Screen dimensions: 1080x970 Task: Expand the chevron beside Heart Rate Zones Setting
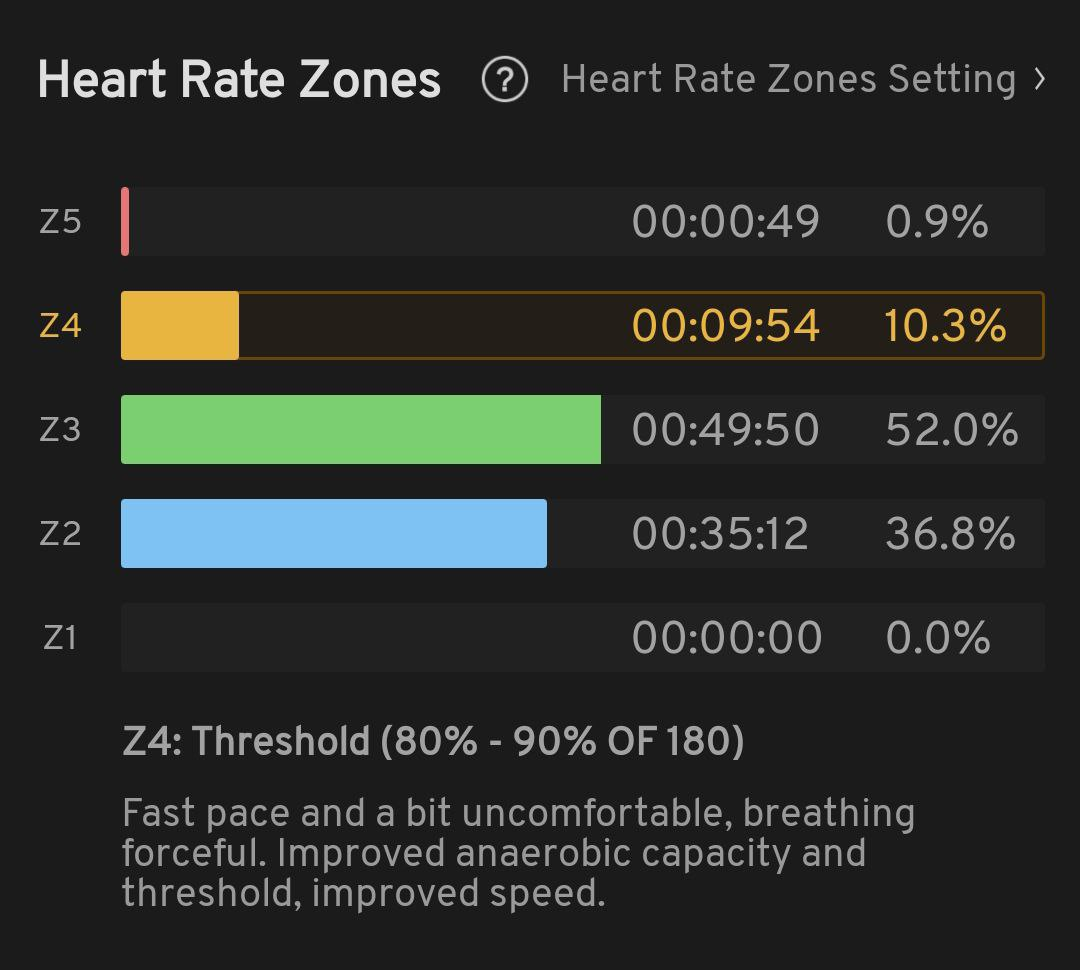pos(1040,79)
